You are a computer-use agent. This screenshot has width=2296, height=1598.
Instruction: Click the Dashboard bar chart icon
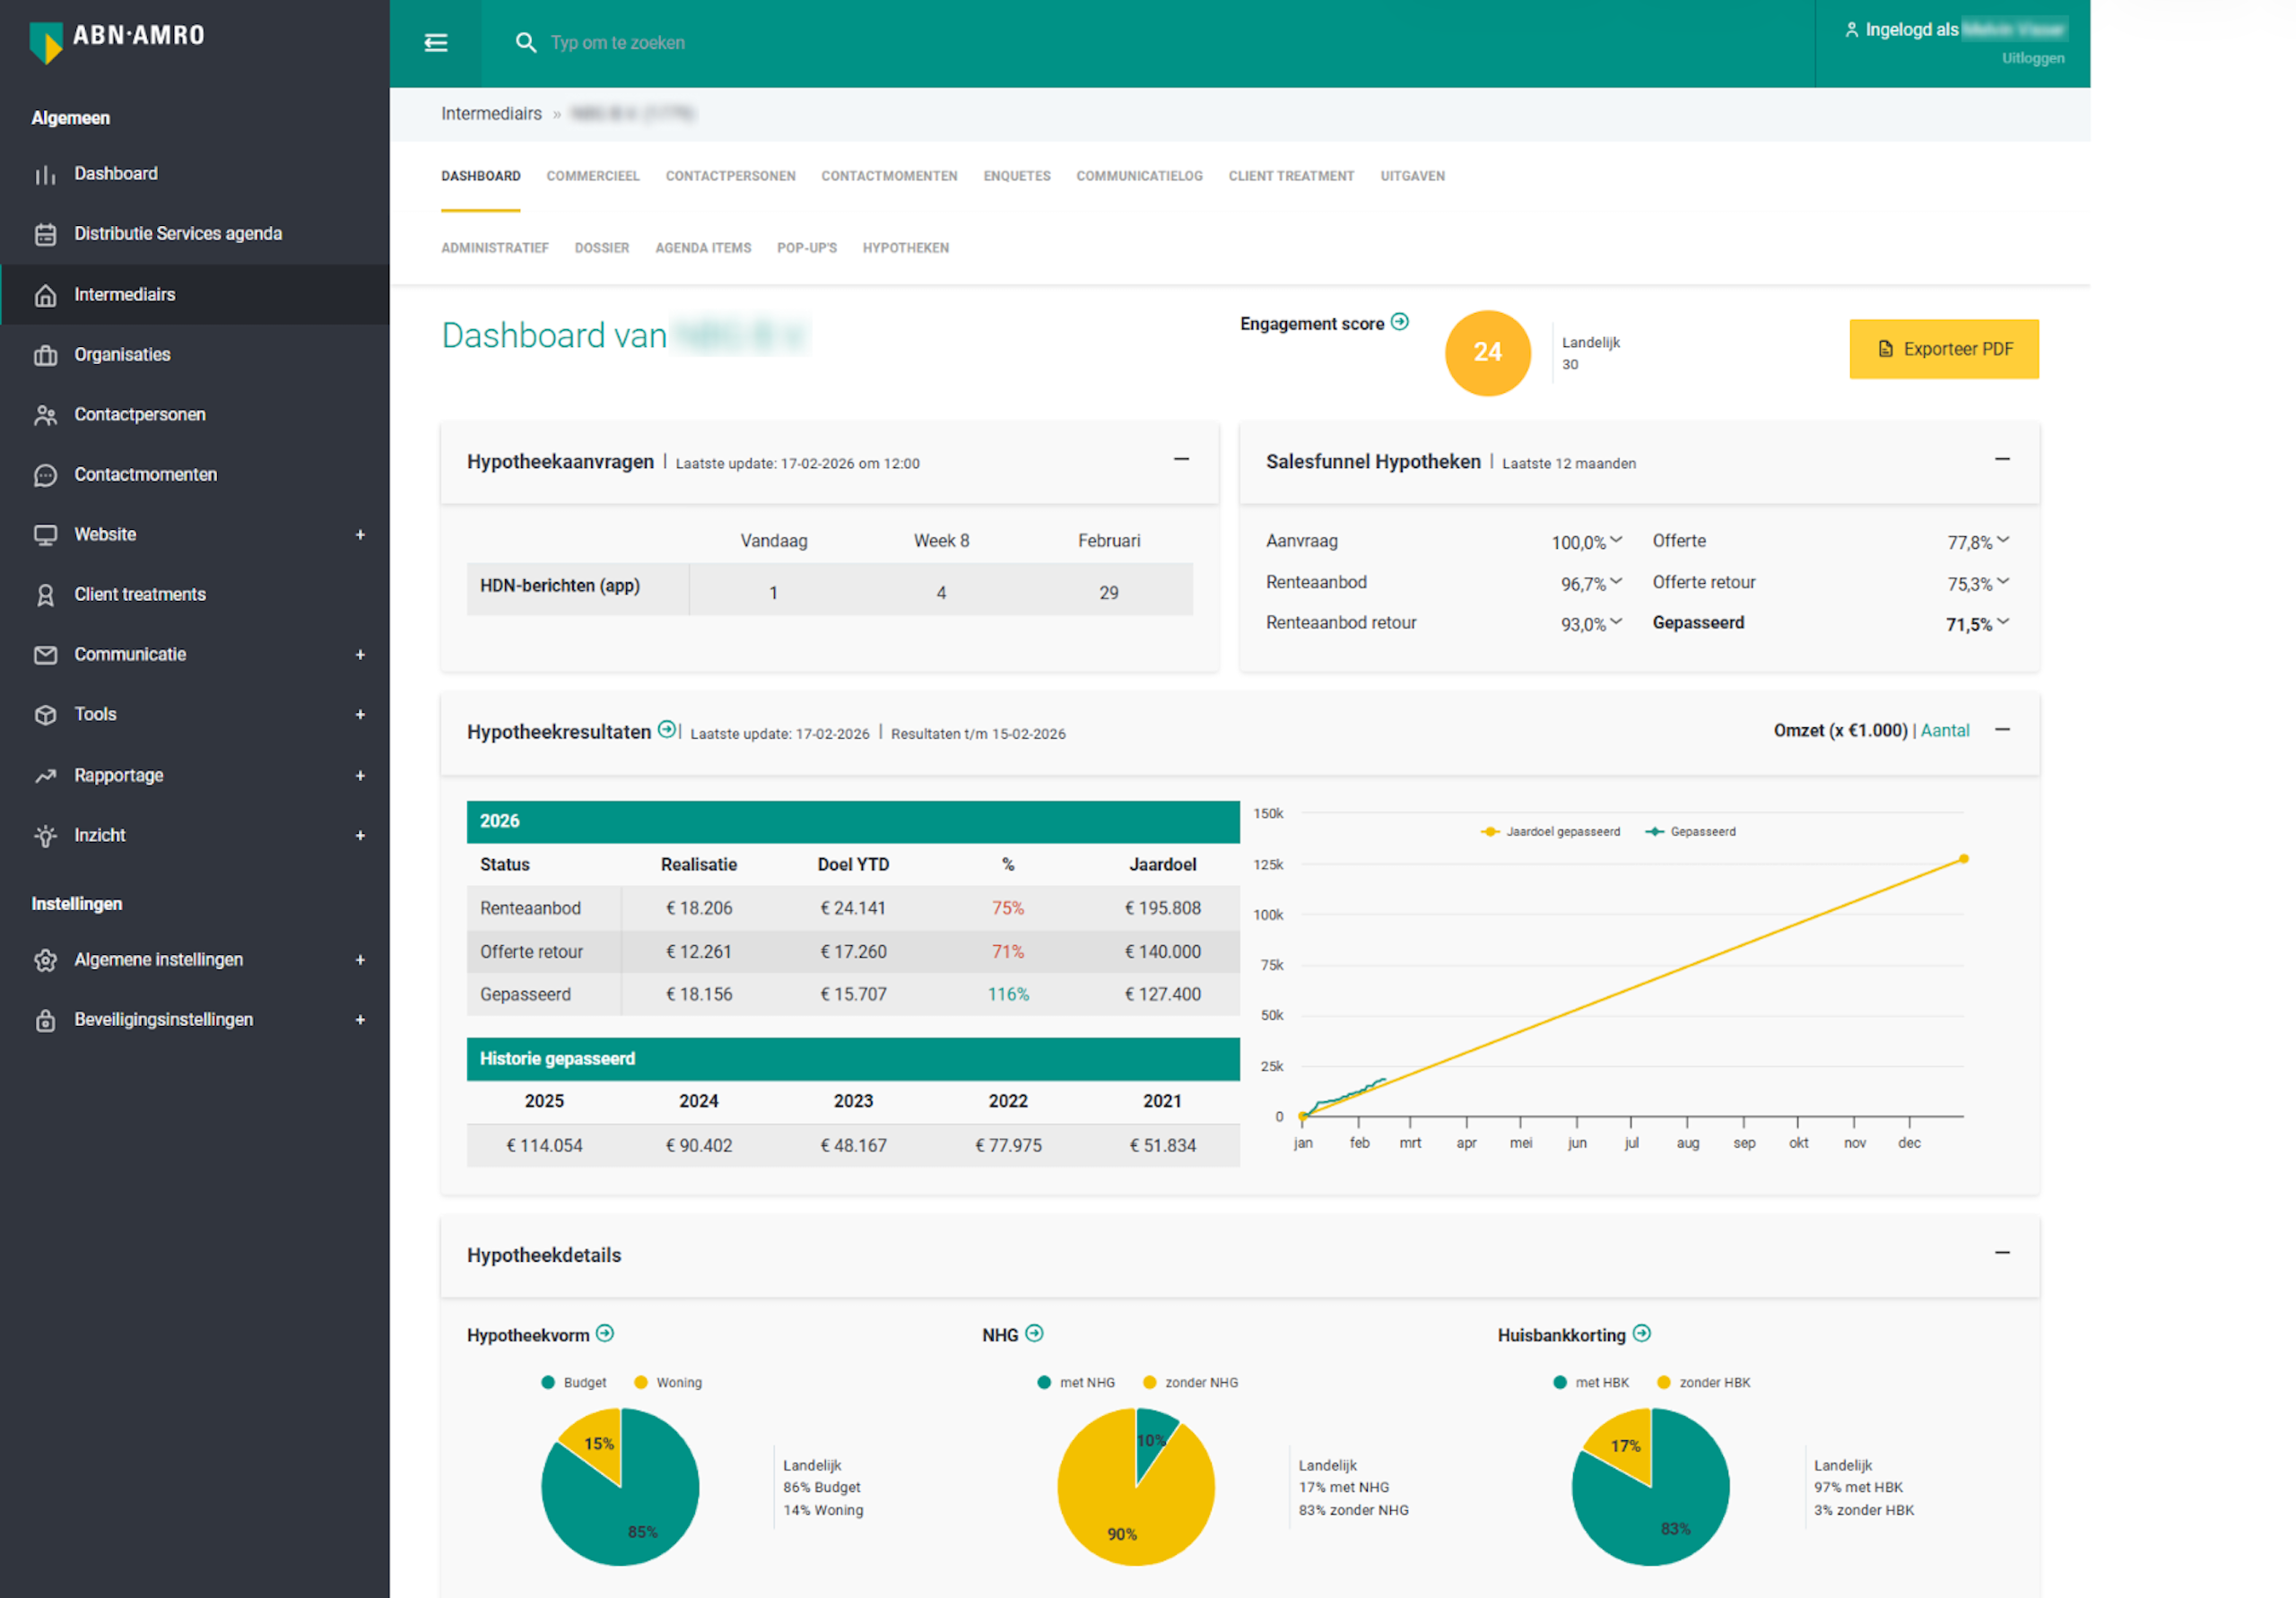pos(45,175)
